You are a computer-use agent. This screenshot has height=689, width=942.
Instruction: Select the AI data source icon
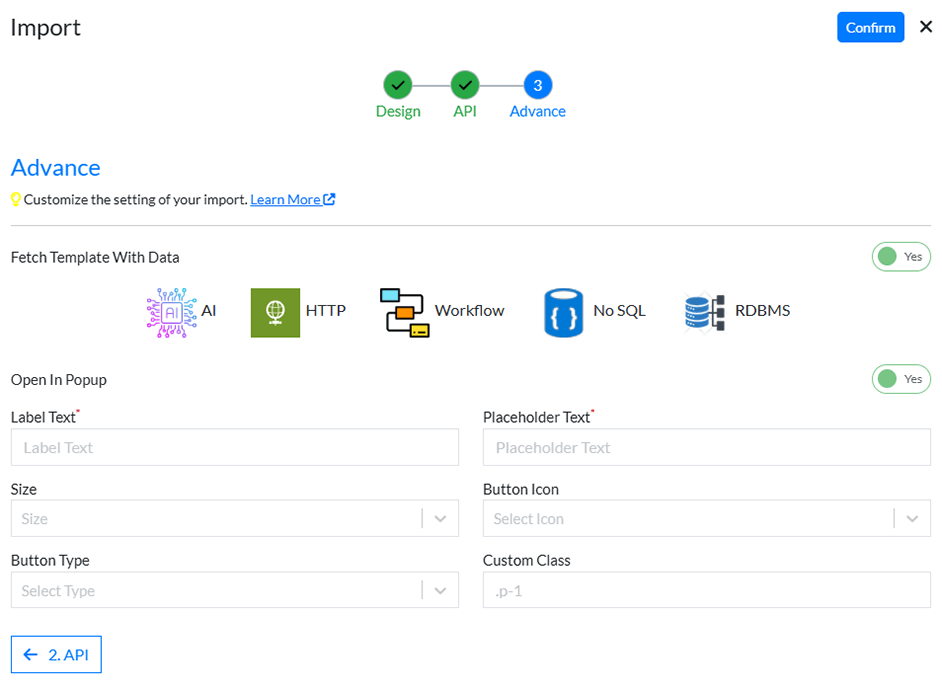tap(171, 311)
